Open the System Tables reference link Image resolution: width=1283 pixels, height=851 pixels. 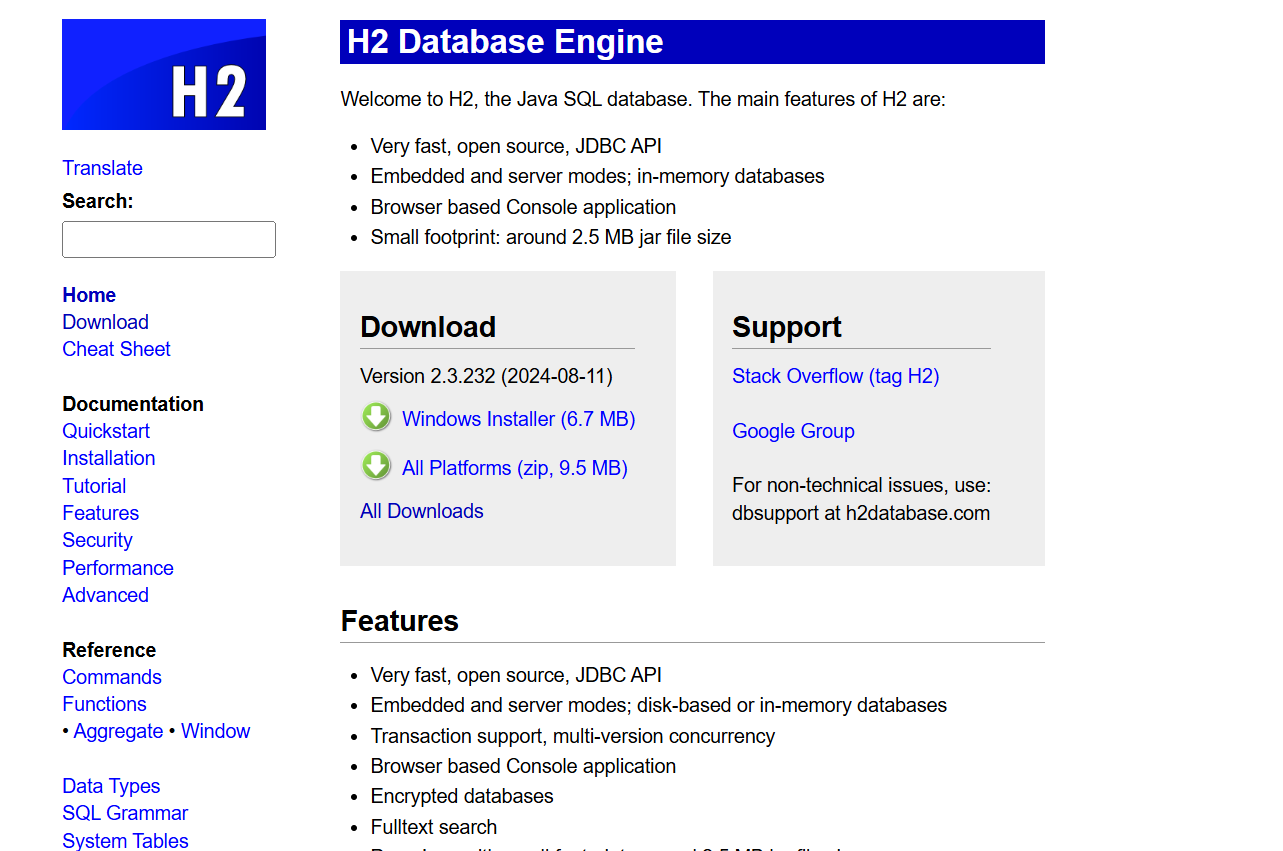coord(125,841)
